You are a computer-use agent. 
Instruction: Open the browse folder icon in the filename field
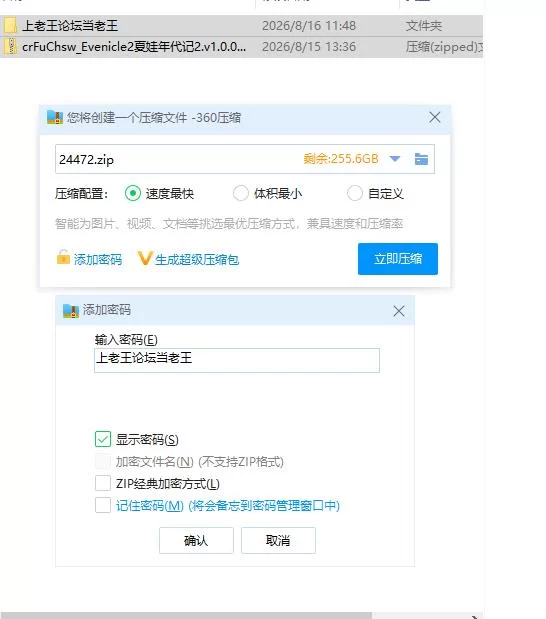421,159
